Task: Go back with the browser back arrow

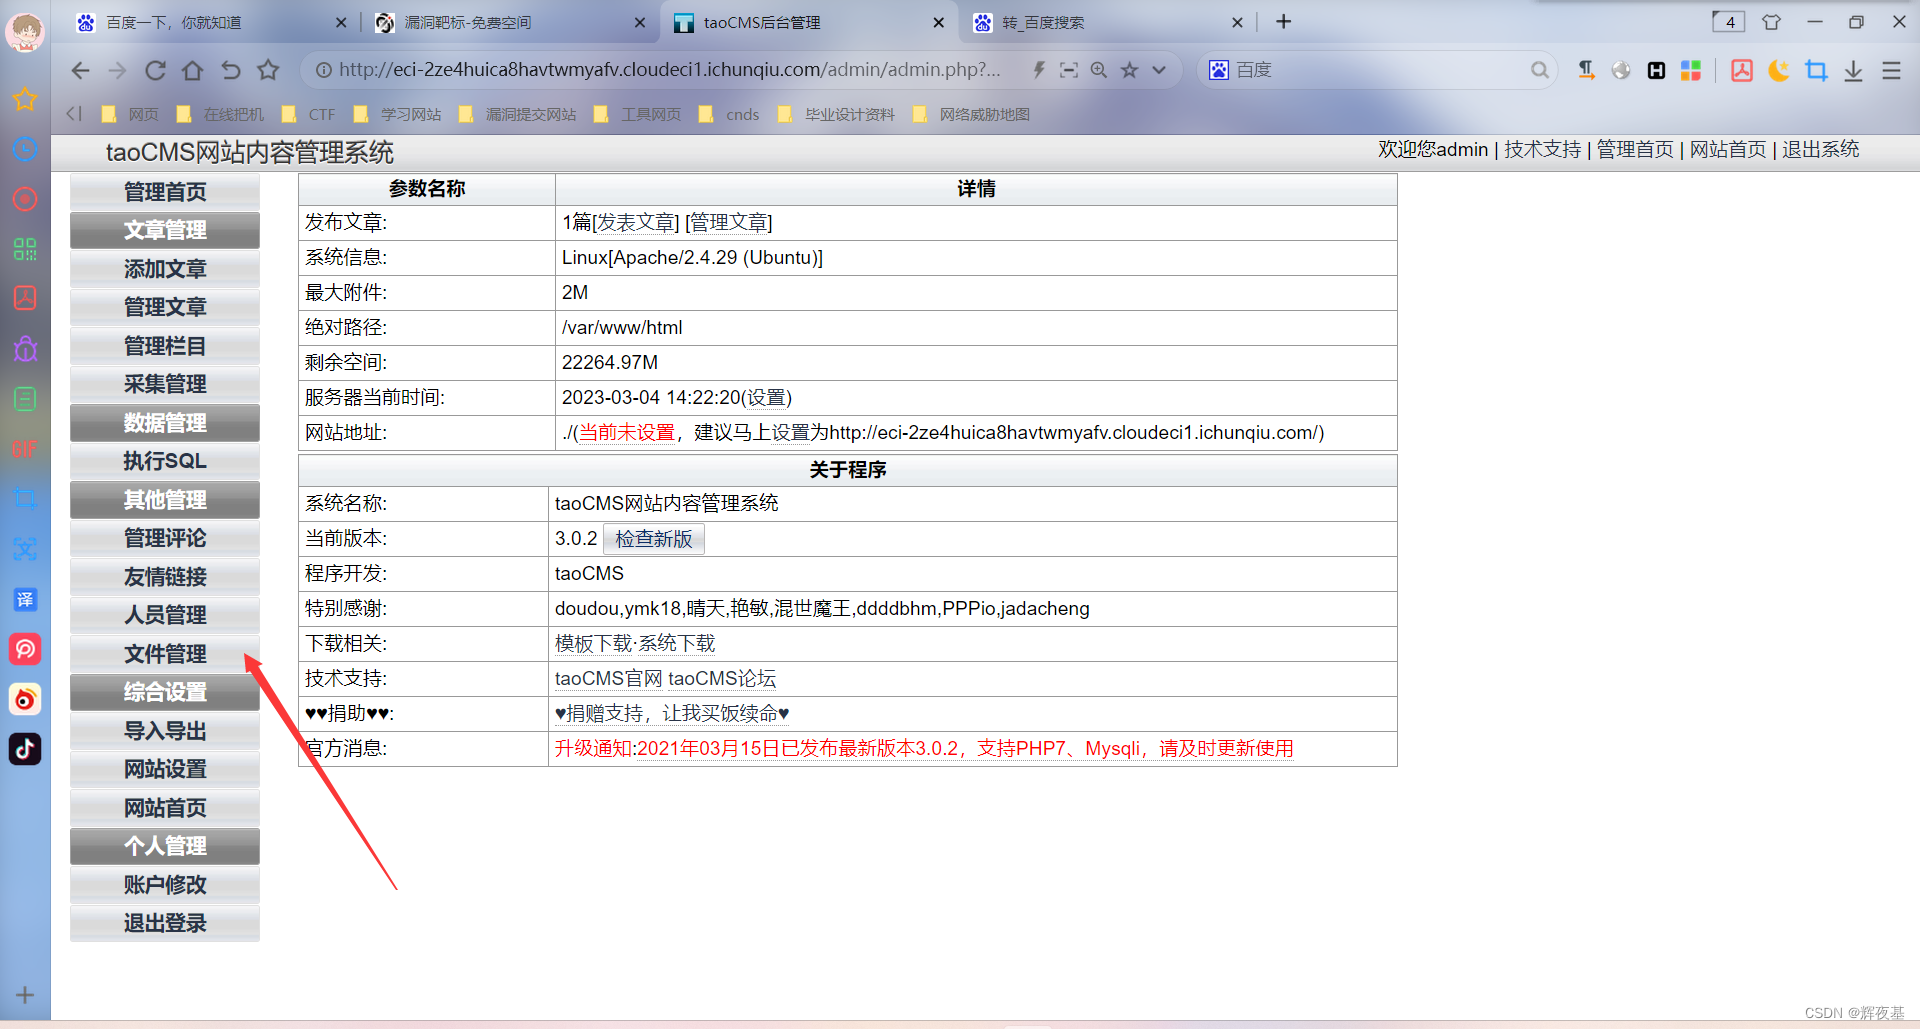Action: coord(80,70)
